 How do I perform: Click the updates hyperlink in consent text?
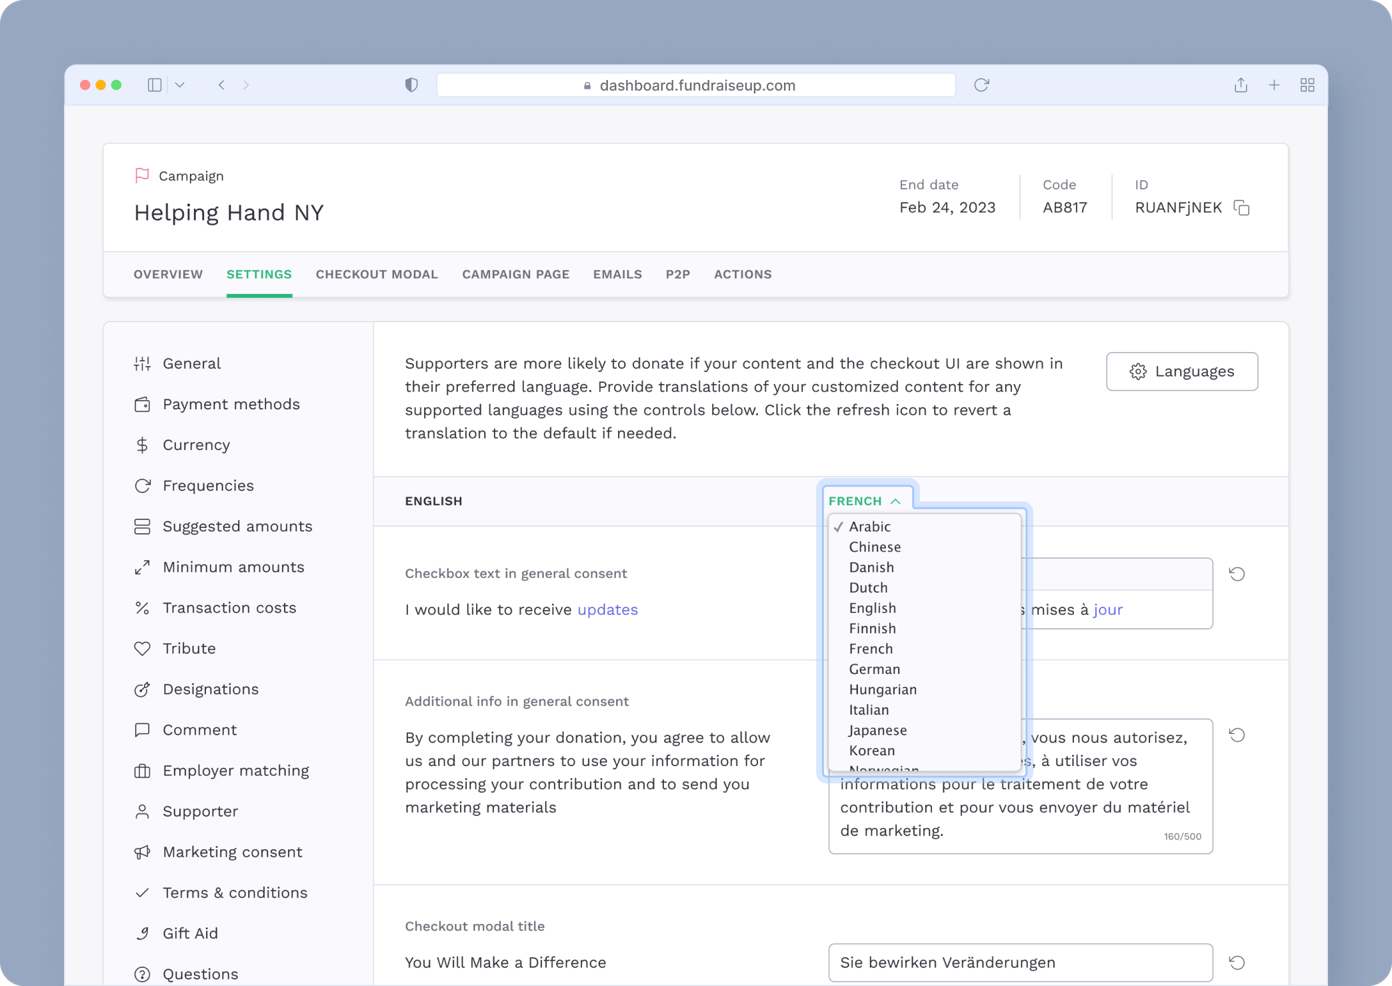pos(607,609)
